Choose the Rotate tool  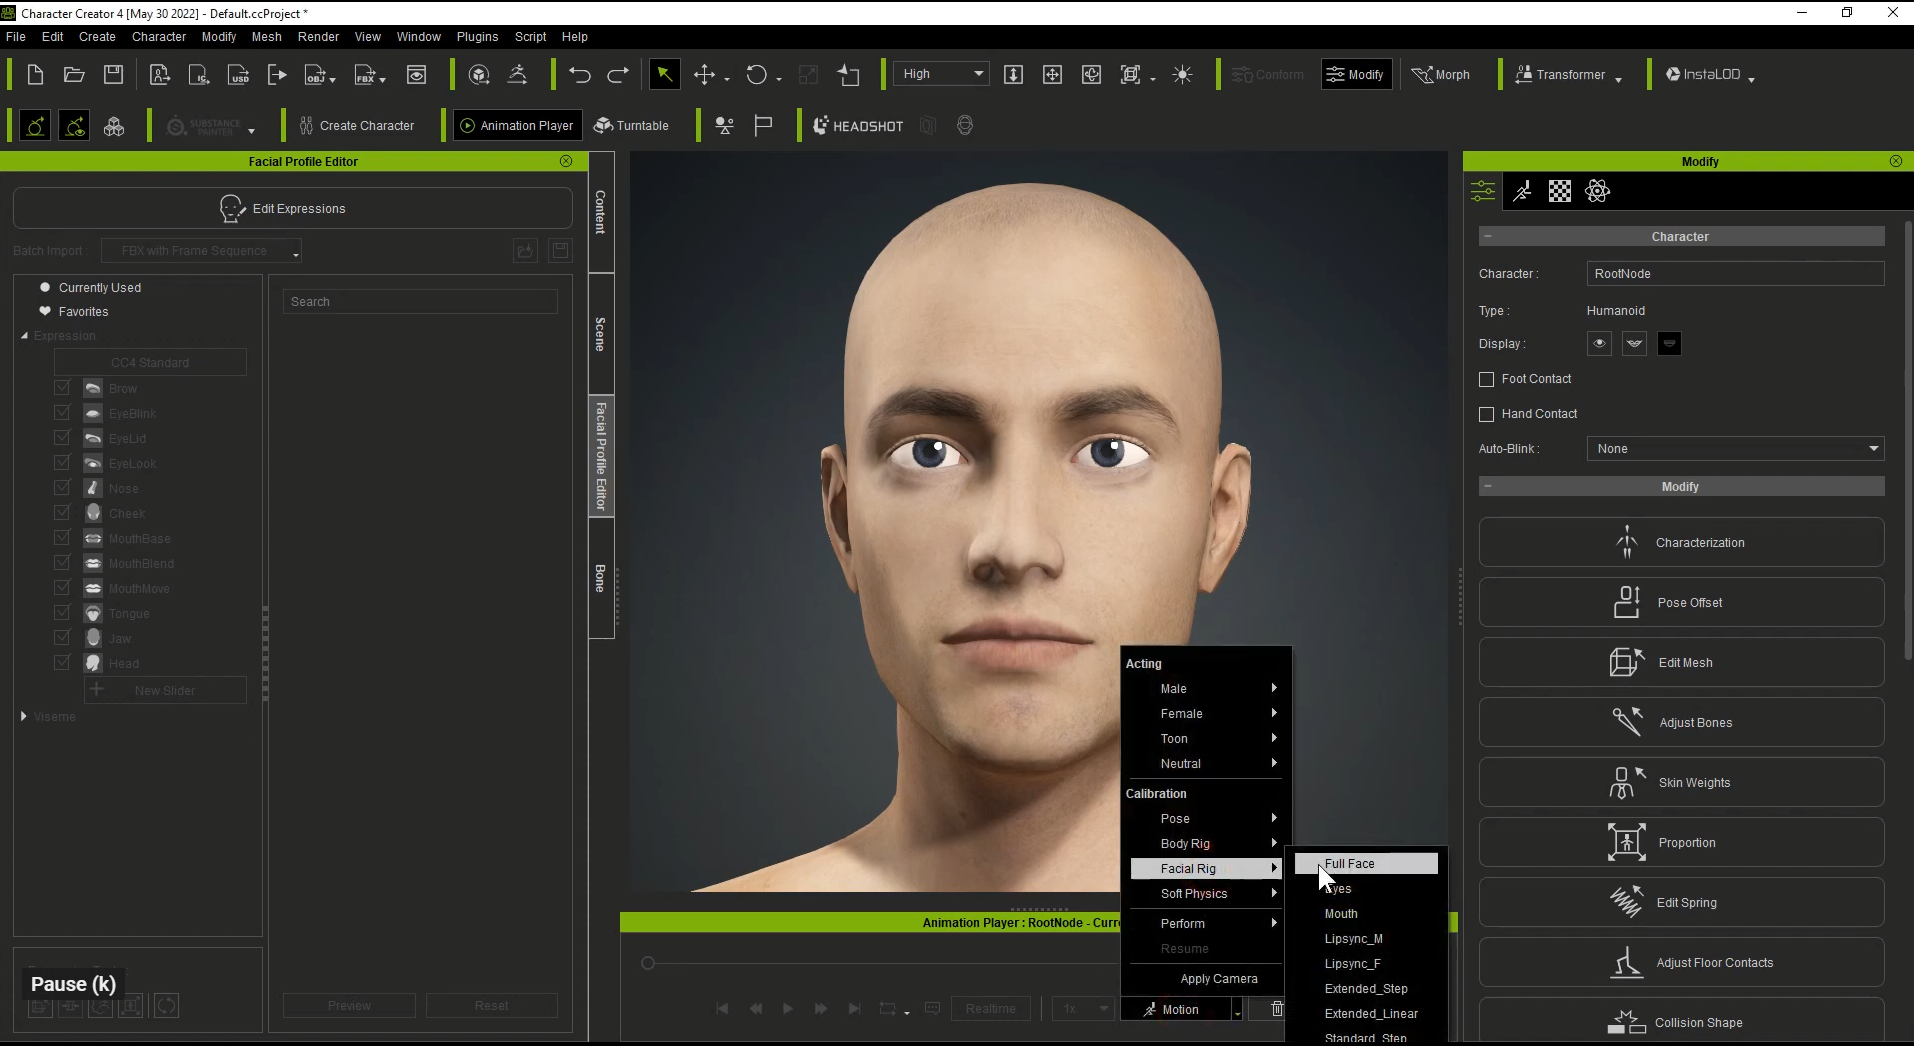[x=757, y=75]
